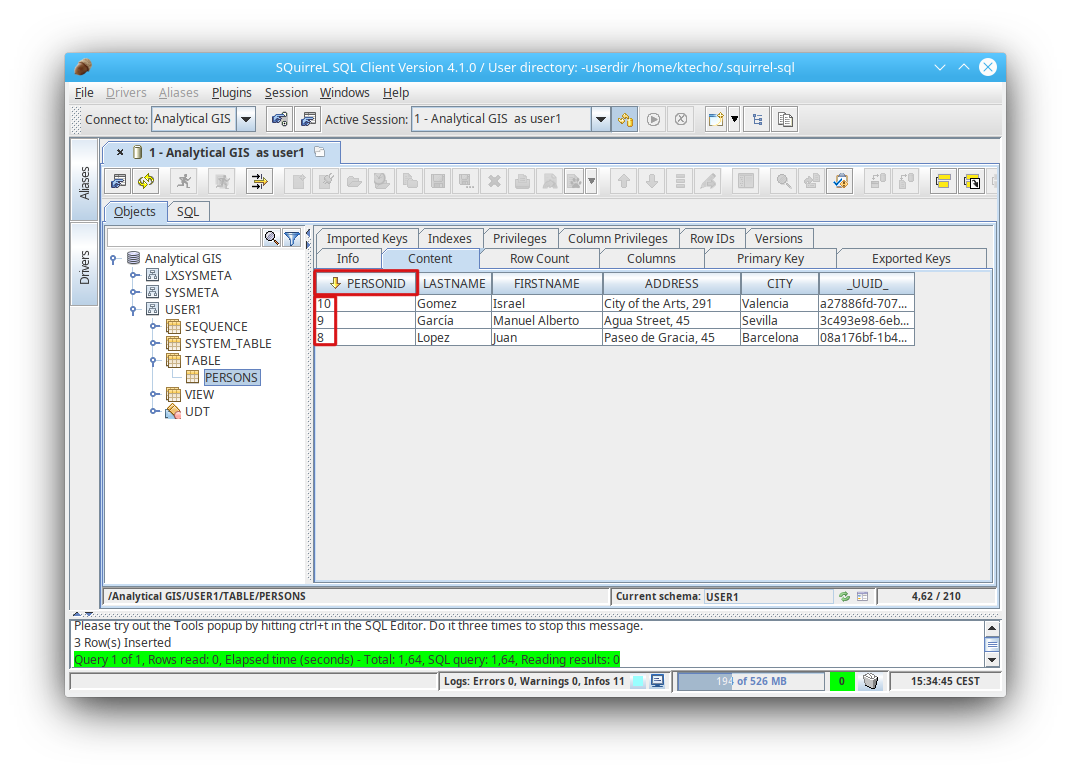Click the two-pages icon in top toolbar
Viewport: 1071px width, 774px height.
click(785, 120)
